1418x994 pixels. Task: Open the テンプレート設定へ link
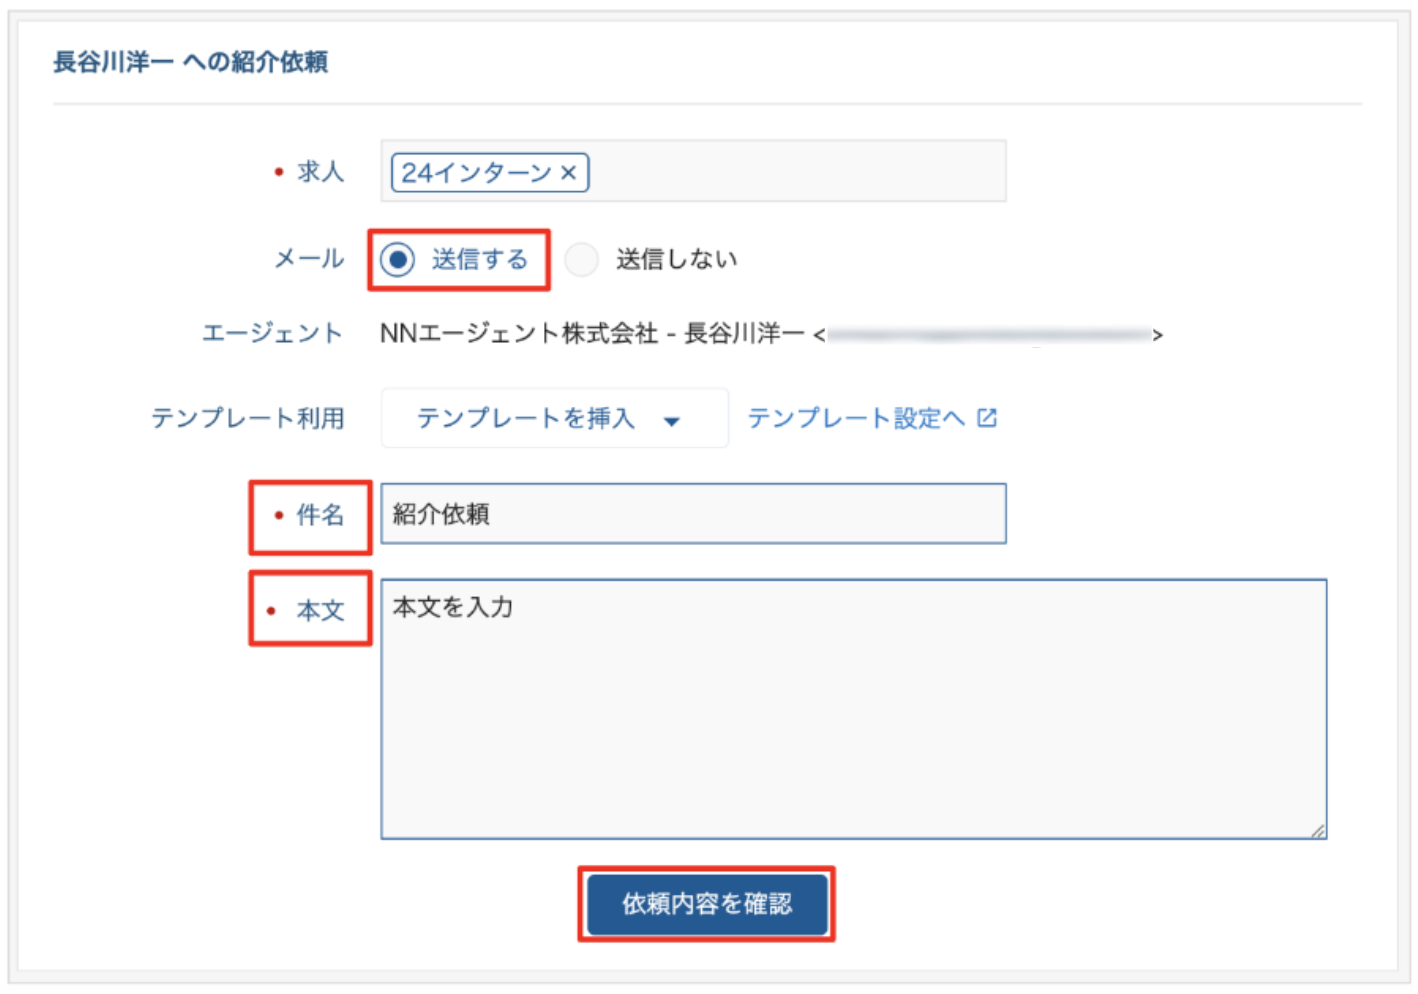[x=856, y=418]
